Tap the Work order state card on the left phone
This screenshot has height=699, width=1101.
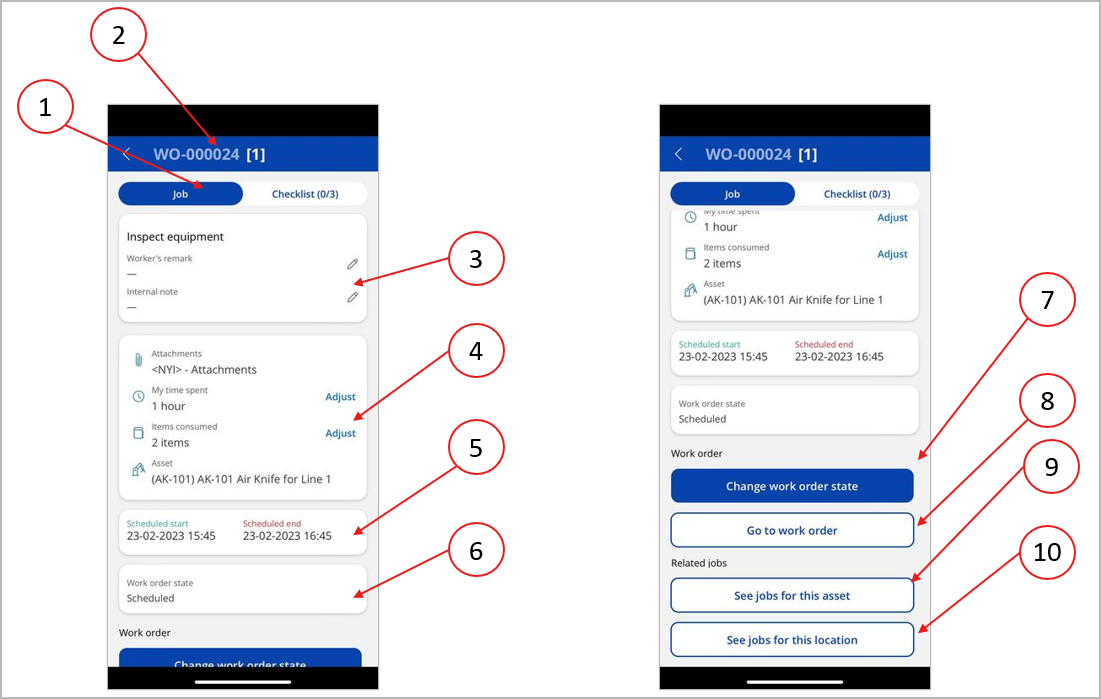[242, 590]
